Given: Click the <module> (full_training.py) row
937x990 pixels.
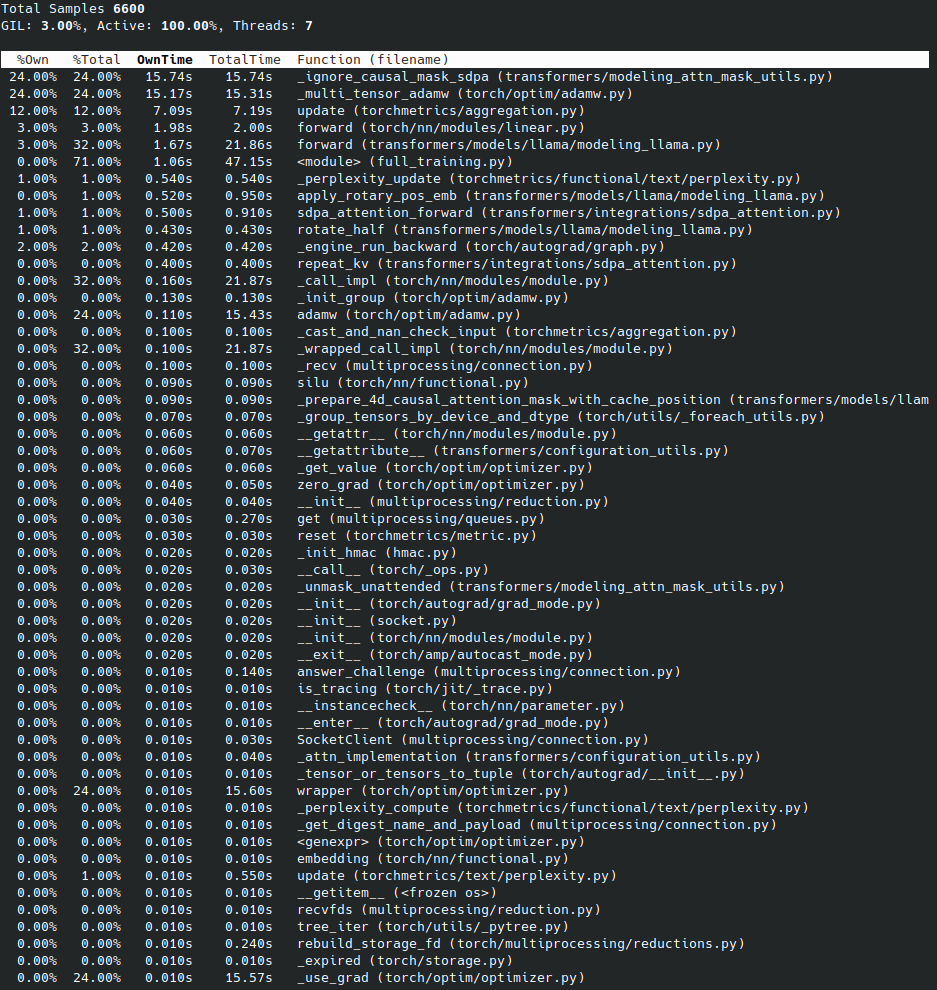Looking at the screenshot, I should point(404,162).
